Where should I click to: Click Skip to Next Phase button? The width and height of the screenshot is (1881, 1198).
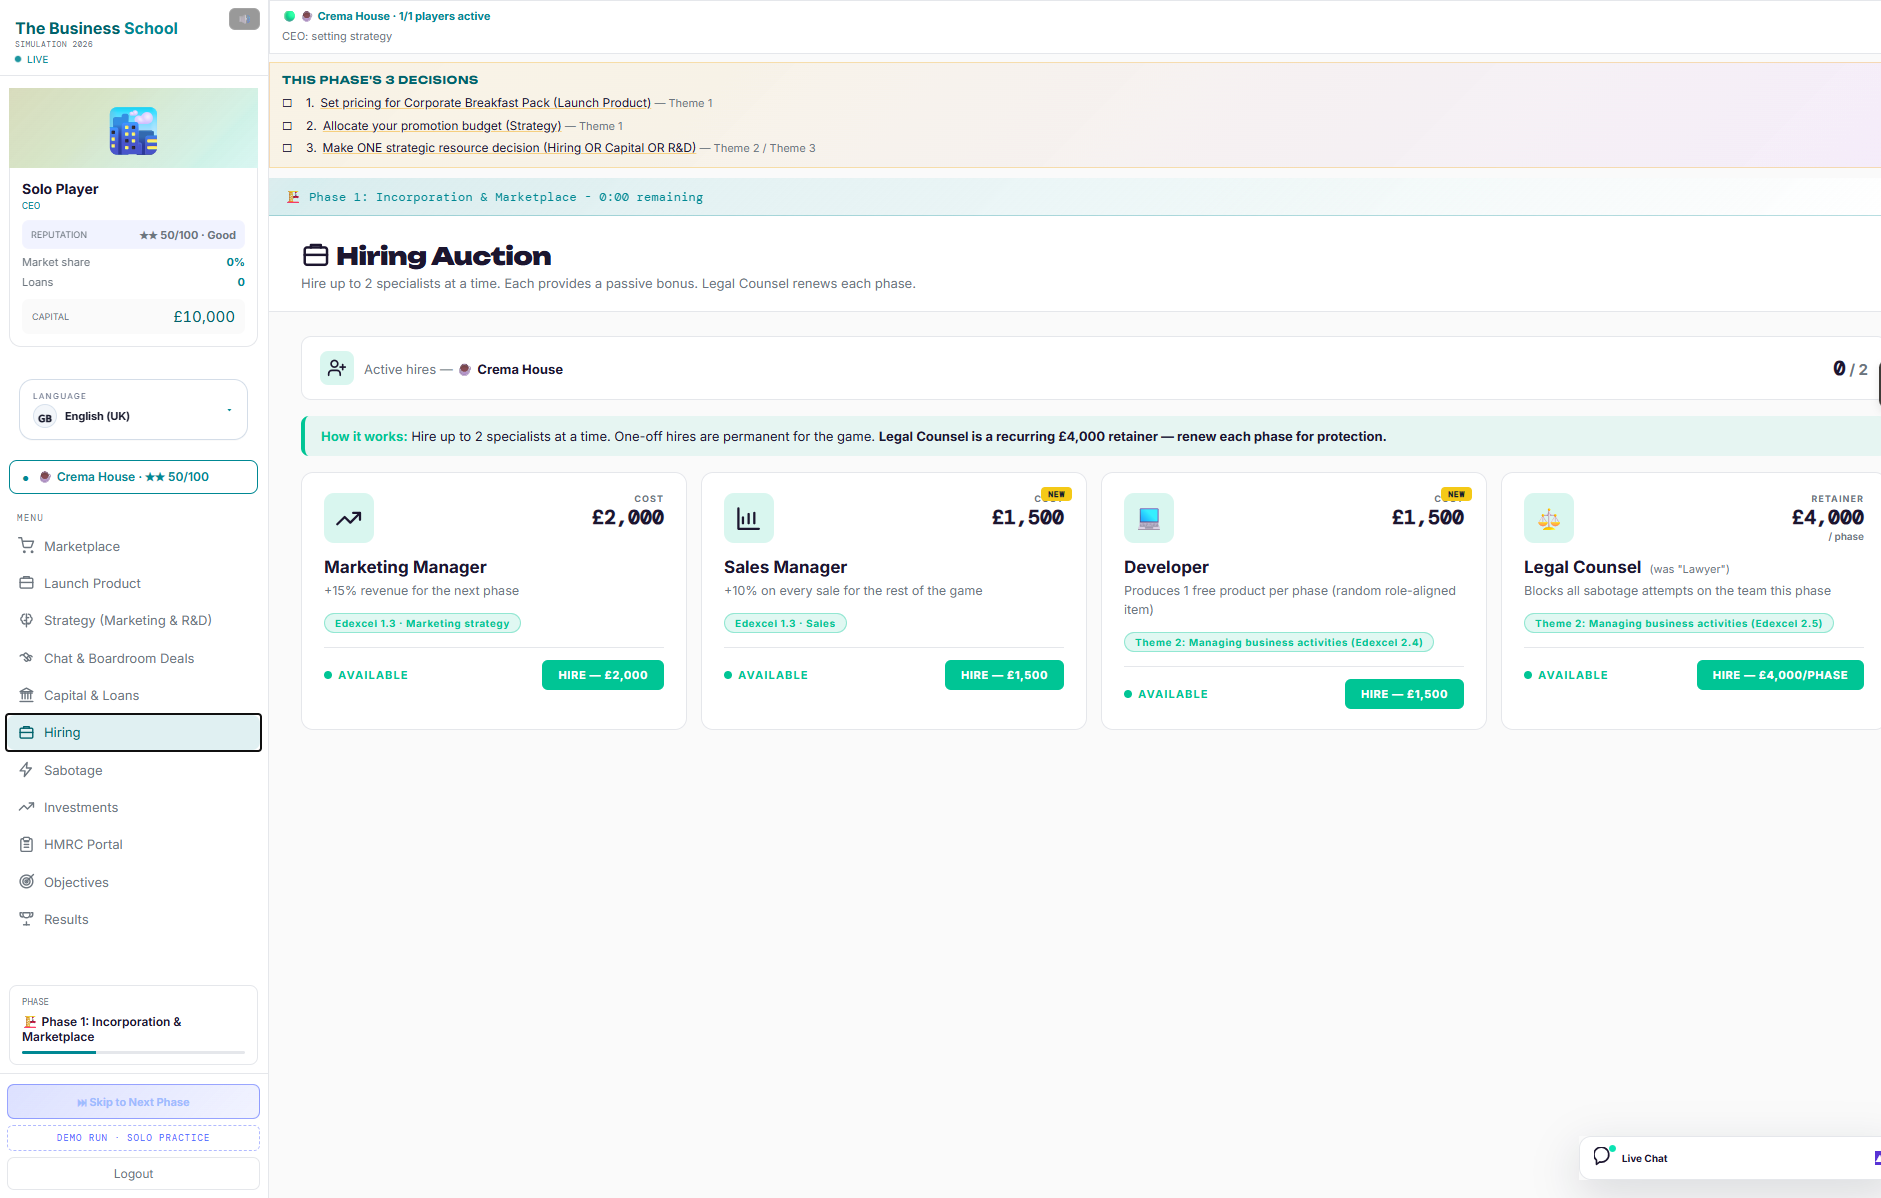(x=133, y=1102)
